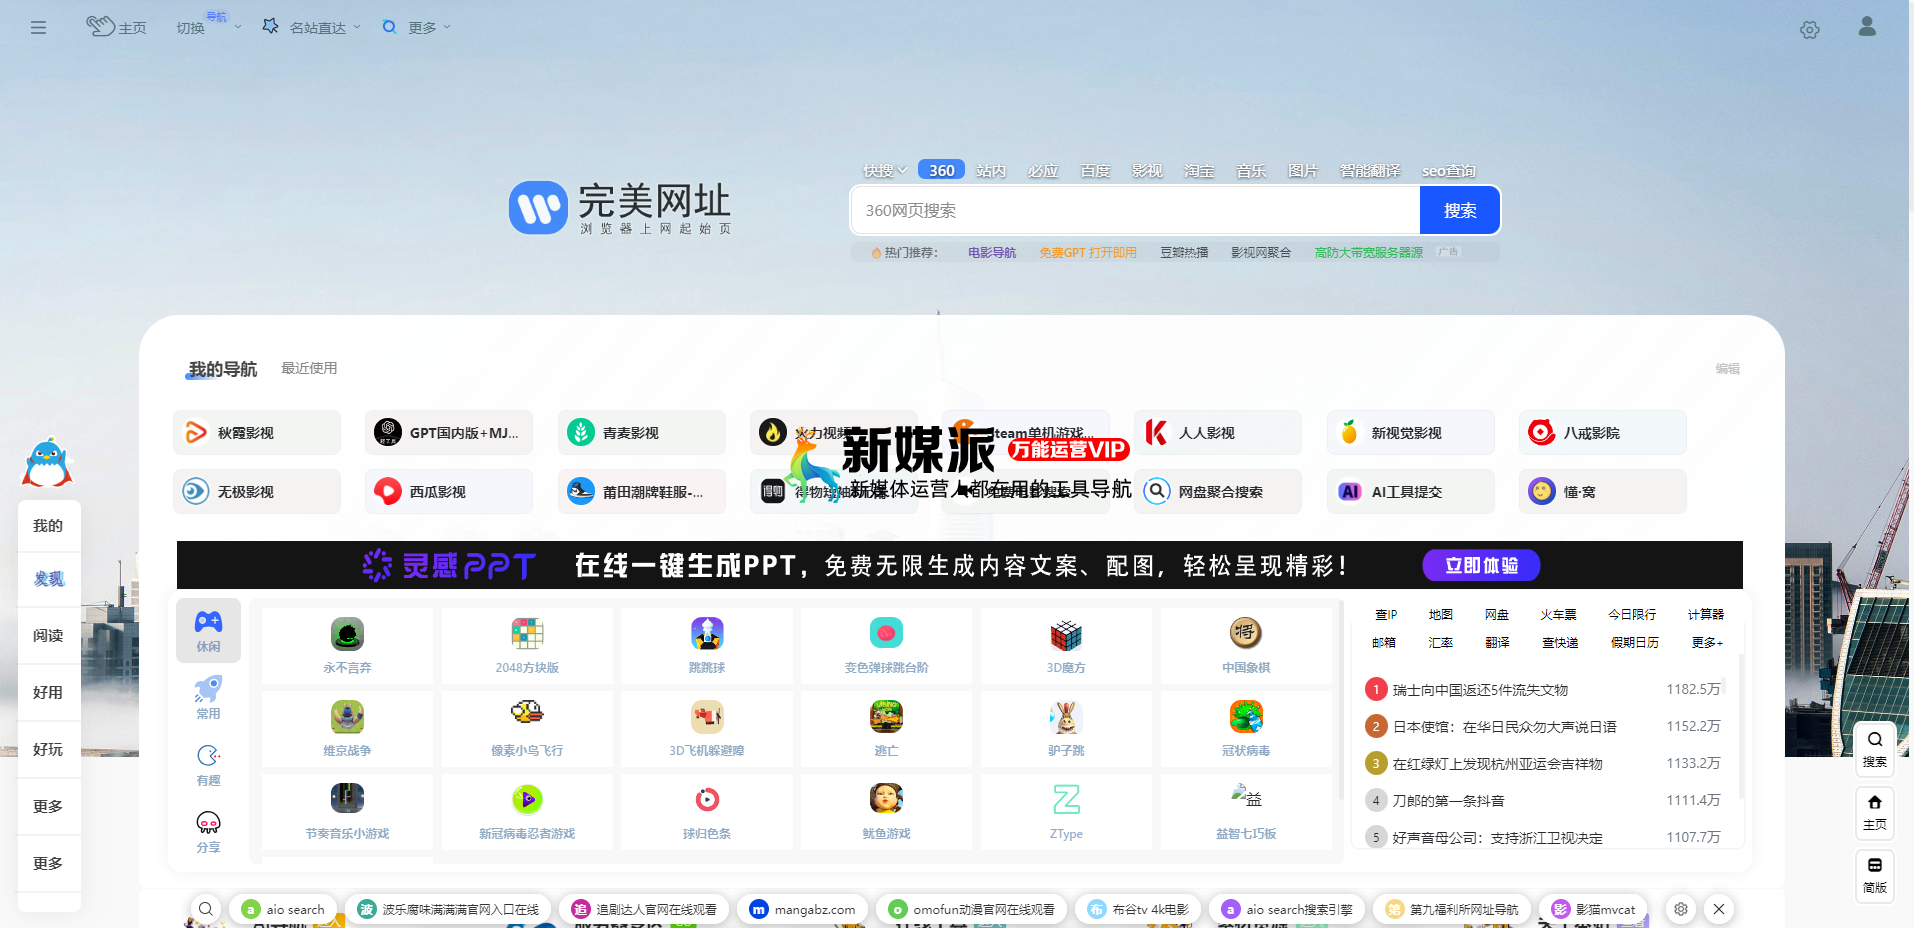1914x928 pixels.
Task: Click the games panel vertical scrollbar
Action: tap(1340, 700)
